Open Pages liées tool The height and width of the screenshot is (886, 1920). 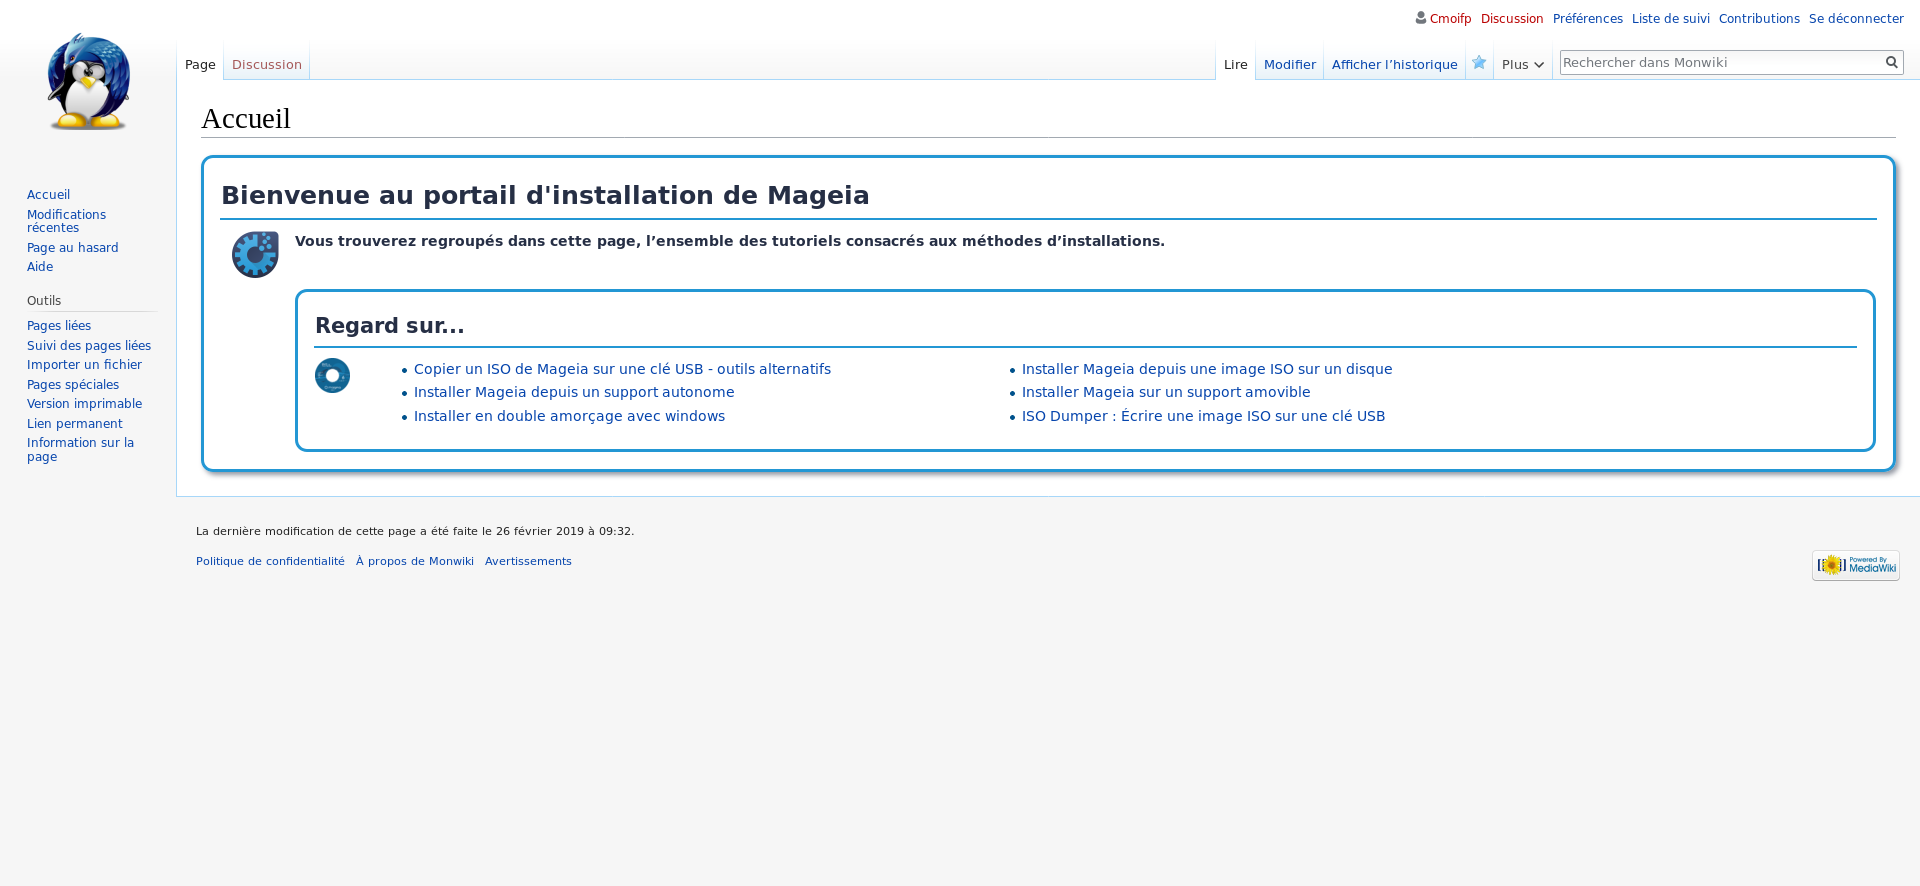59,326
